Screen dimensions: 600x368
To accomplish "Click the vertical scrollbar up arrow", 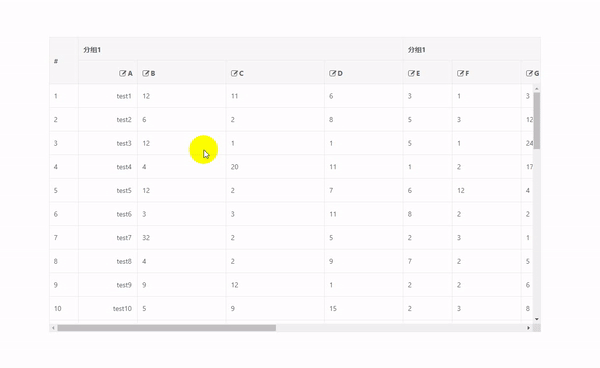I will pyautogui.click(x=536, y=89).
